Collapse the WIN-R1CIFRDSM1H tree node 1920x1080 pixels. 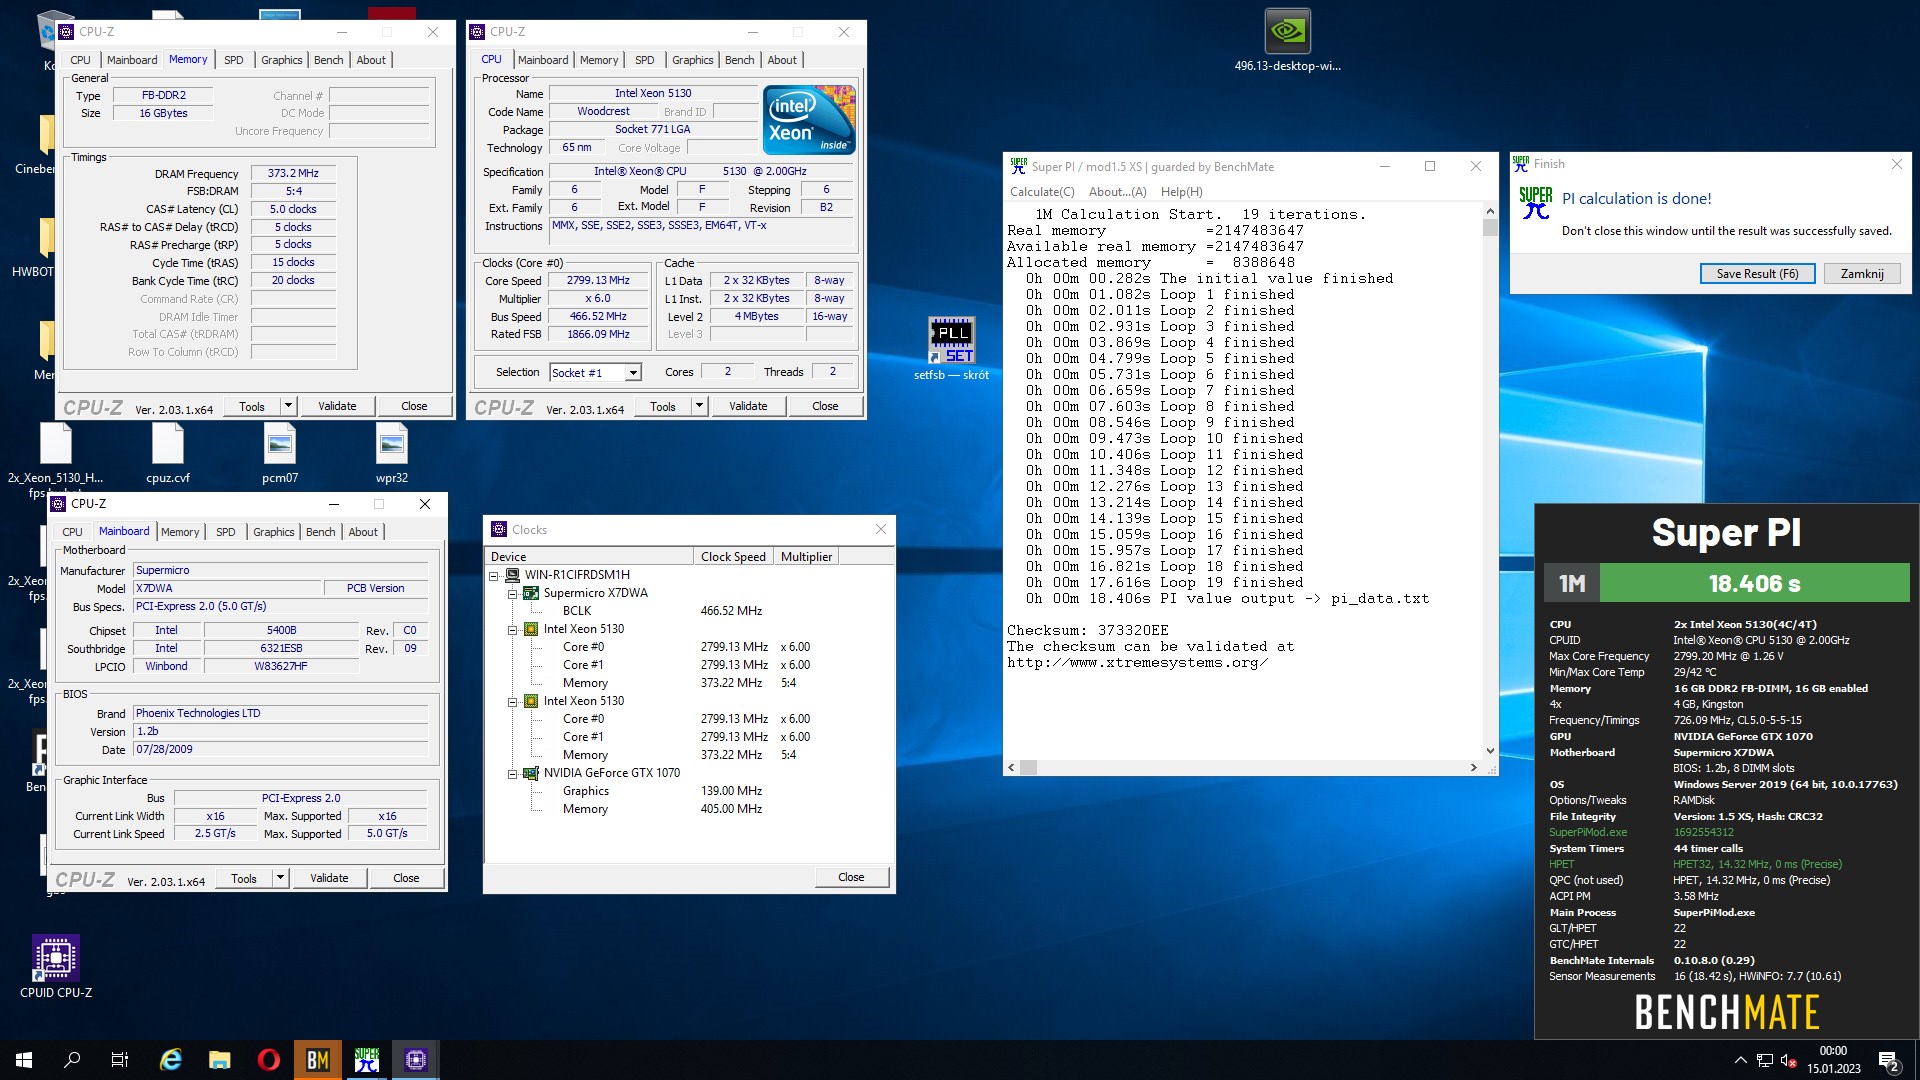494,576
